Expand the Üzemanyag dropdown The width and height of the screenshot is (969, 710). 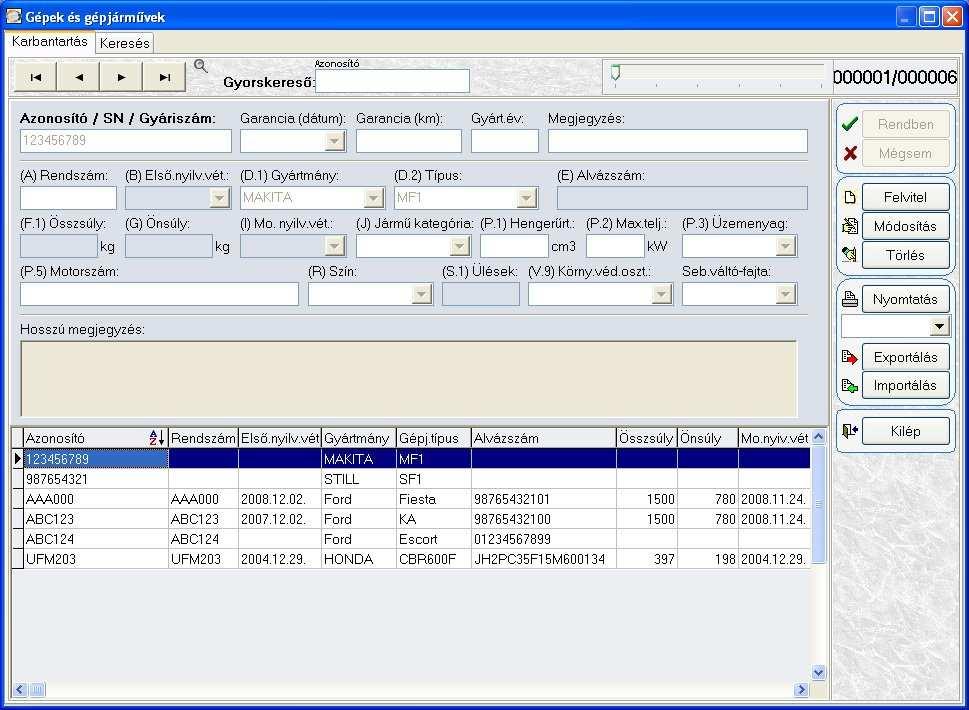click(x=785, y=246)
